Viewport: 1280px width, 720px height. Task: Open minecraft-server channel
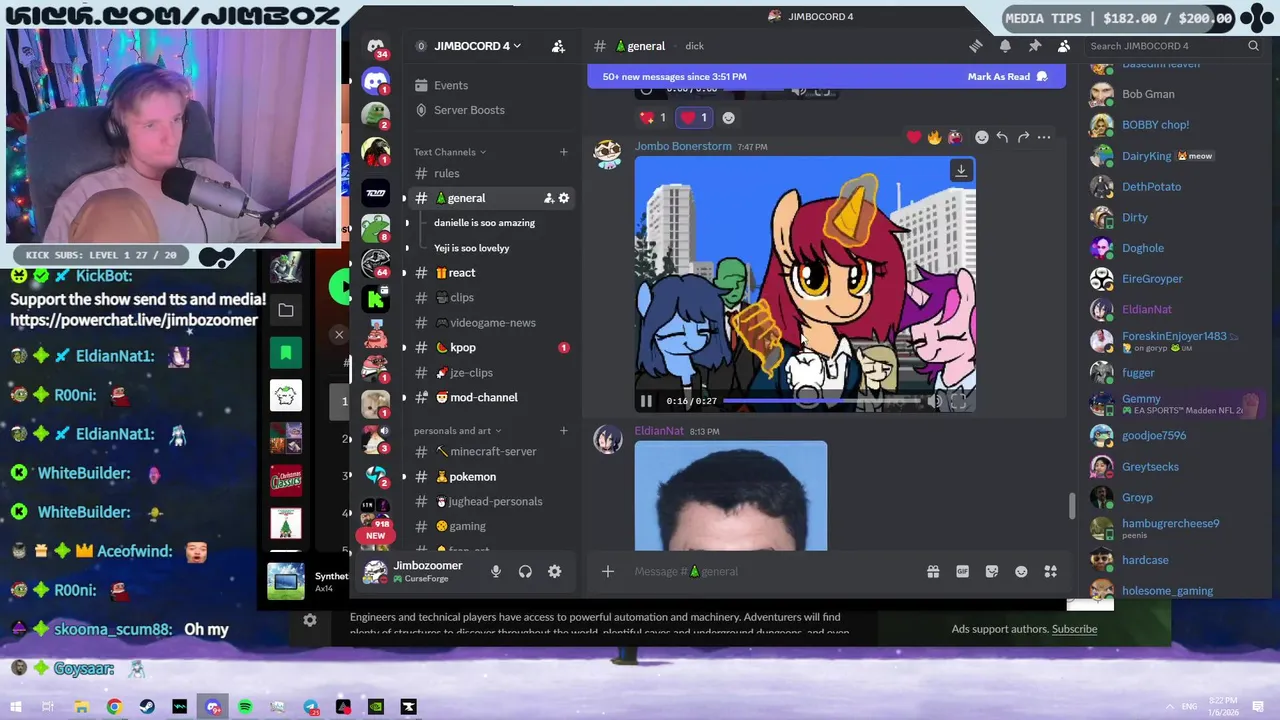click(x=491, y=452)
